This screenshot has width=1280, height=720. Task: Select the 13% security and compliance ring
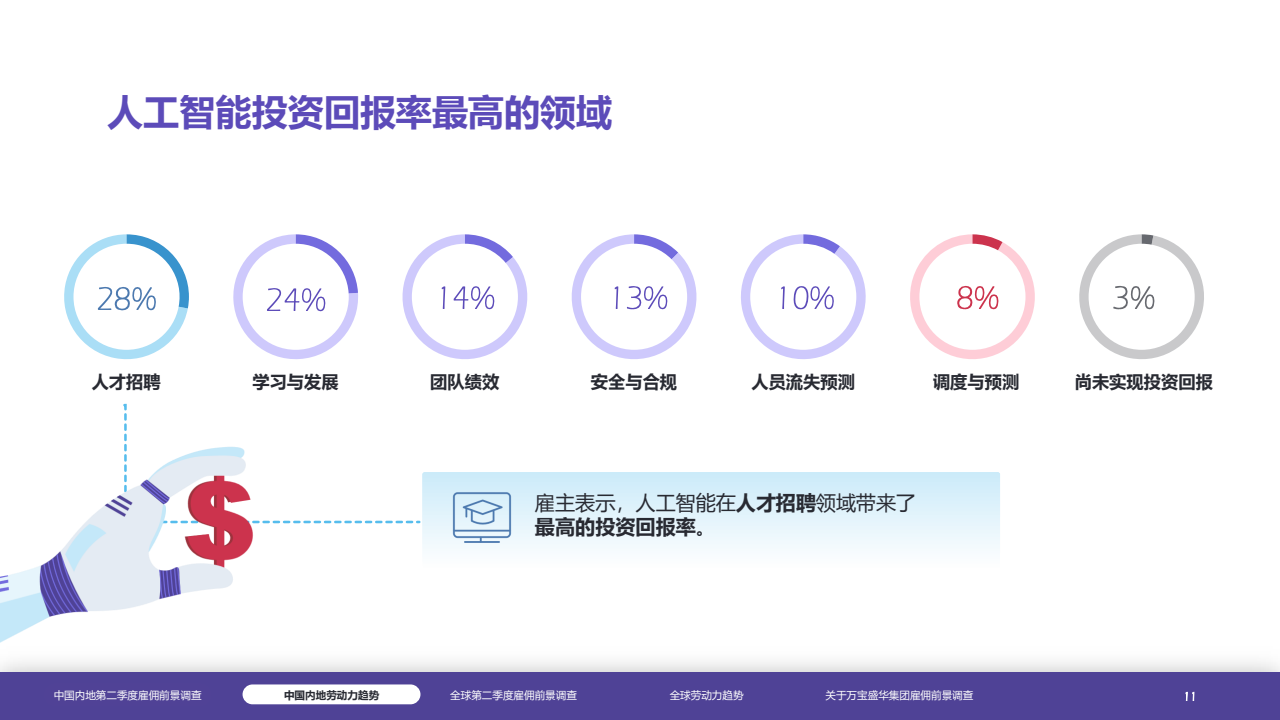pos(634,297)
